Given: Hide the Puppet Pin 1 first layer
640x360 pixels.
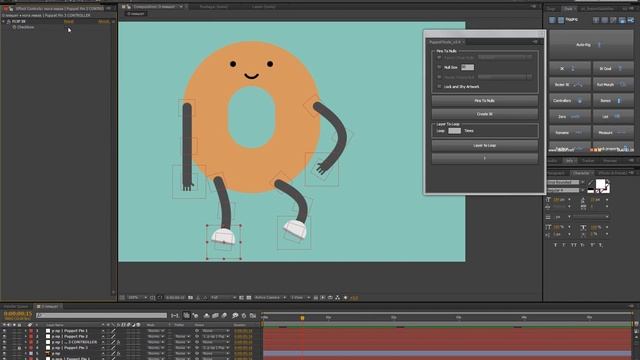Looking at the screenshot, I should coord(4,331).
